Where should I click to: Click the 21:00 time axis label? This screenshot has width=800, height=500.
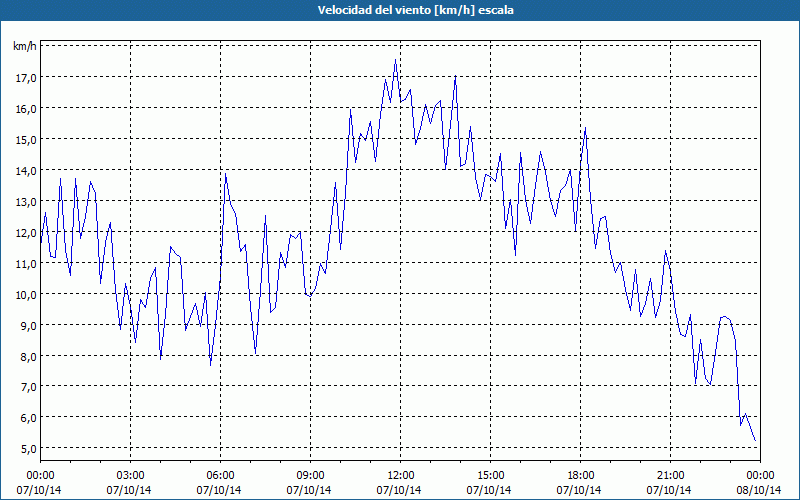tap(670, 476)
